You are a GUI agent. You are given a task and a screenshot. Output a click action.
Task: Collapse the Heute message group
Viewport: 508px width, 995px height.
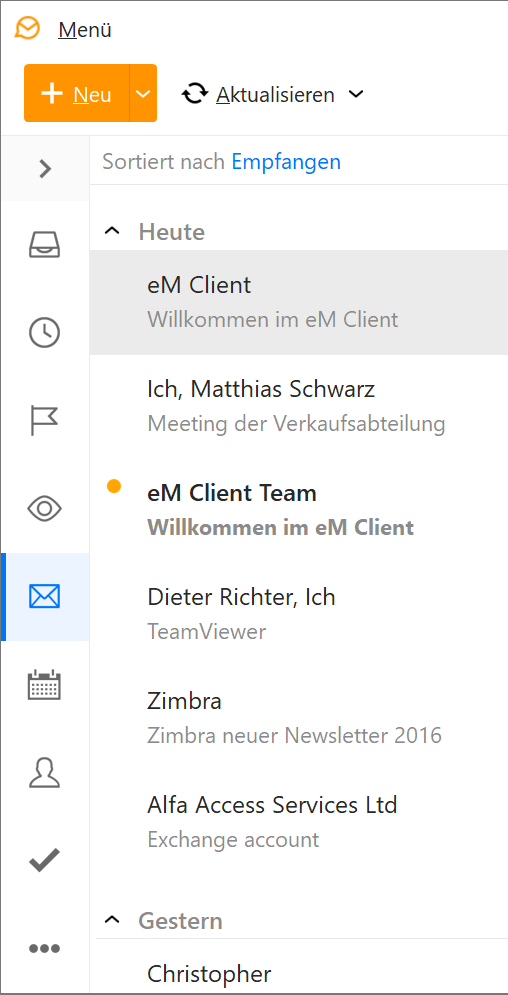pos(112,232)
